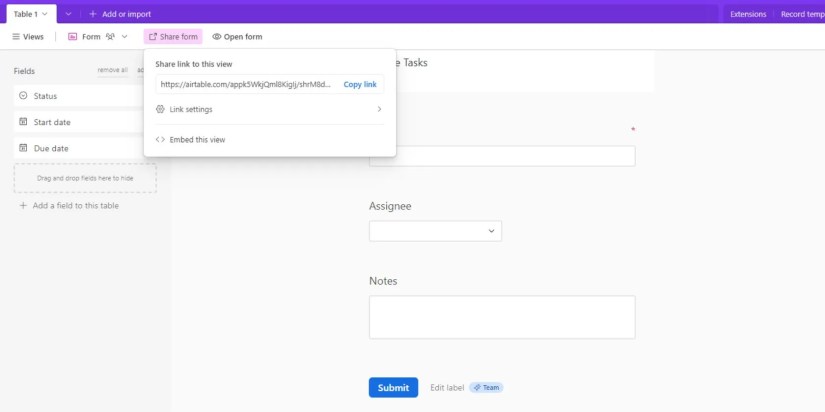Image resolution: width=825 pixels, height=412 pixels.
Task: Click the eye icon in Open form
Action: pos(217,37)
